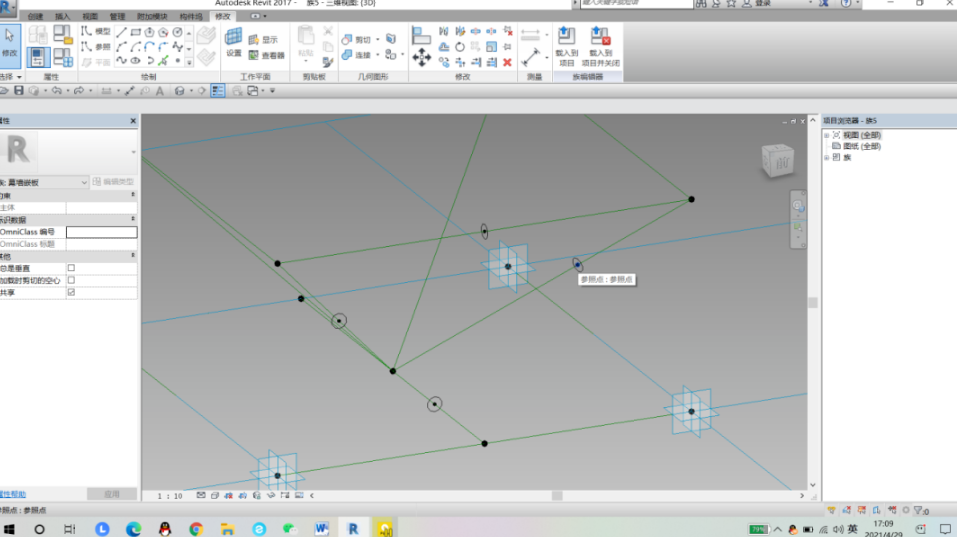The width and height of the screenshot is (957, 537).
Task: Open the 管理 ribbon tab
Action: pos(117,16)
